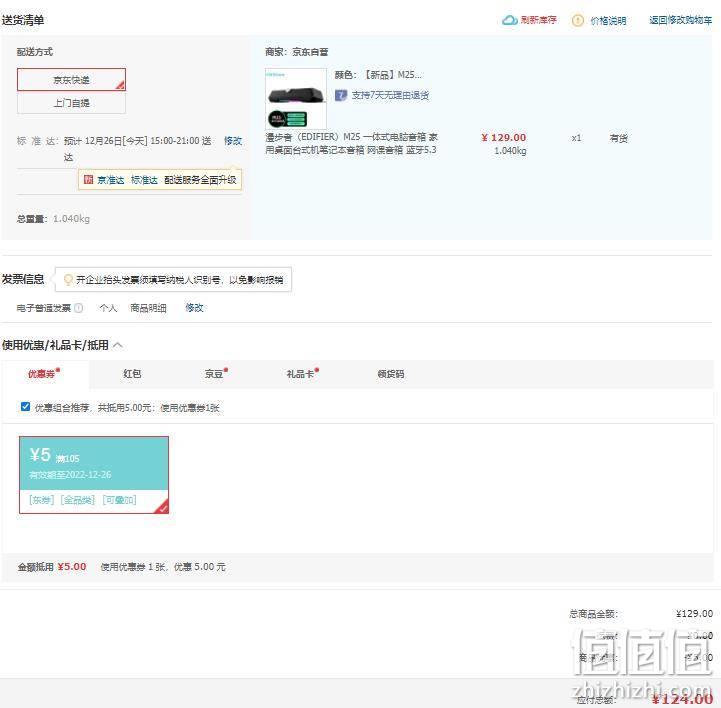Click the 商家：京东自营 label
Image resolution: width=721 pixels, height=708 pixels.
[x=297, y=52]
